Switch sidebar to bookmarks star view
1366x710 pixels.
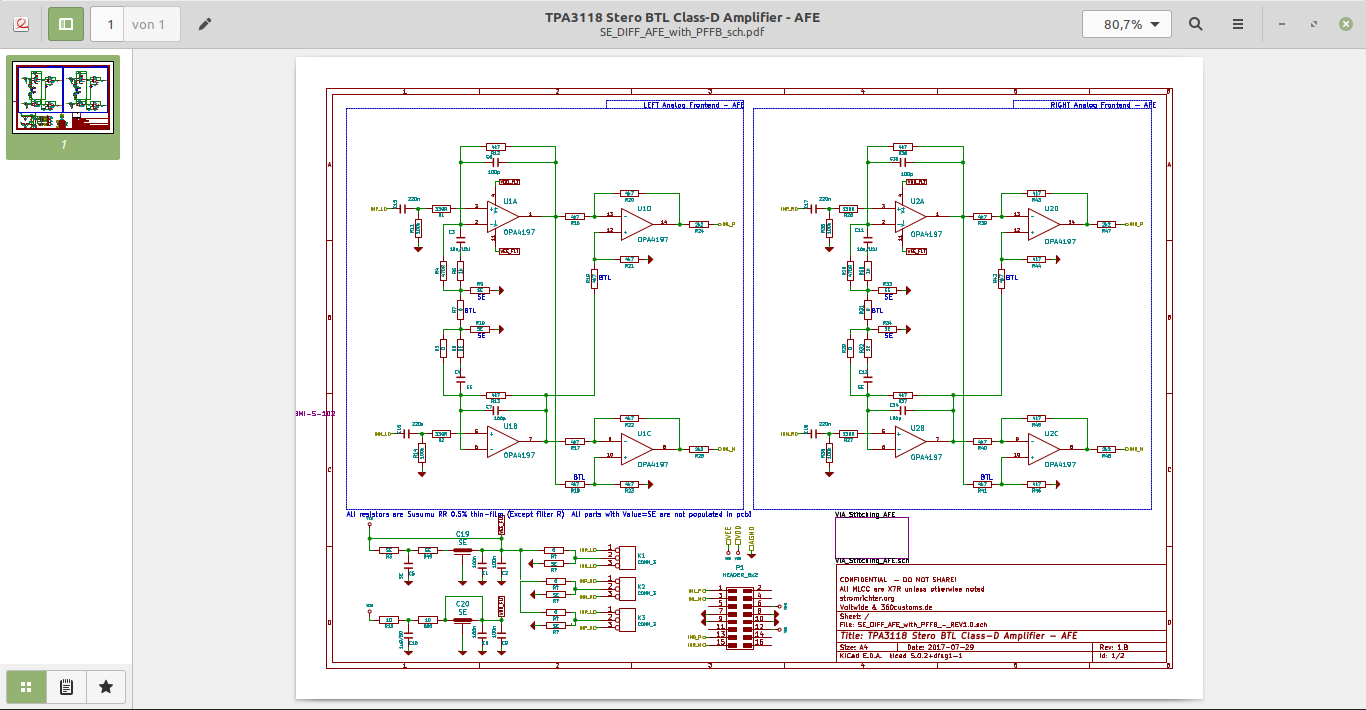pos(106,687)
